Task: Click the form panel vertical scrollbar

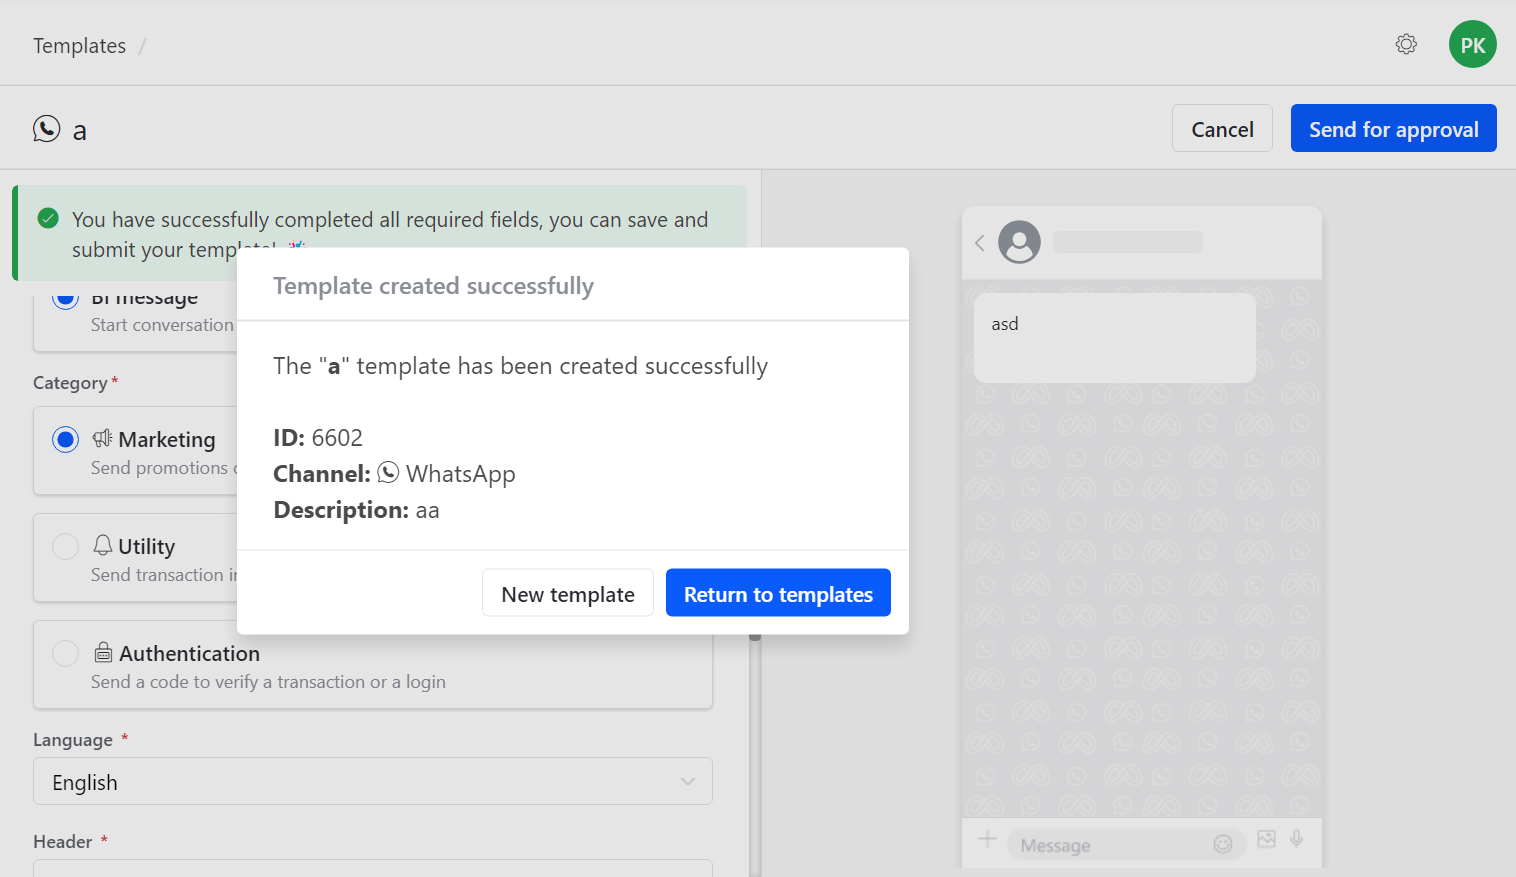Action: [x=755, y=755]
